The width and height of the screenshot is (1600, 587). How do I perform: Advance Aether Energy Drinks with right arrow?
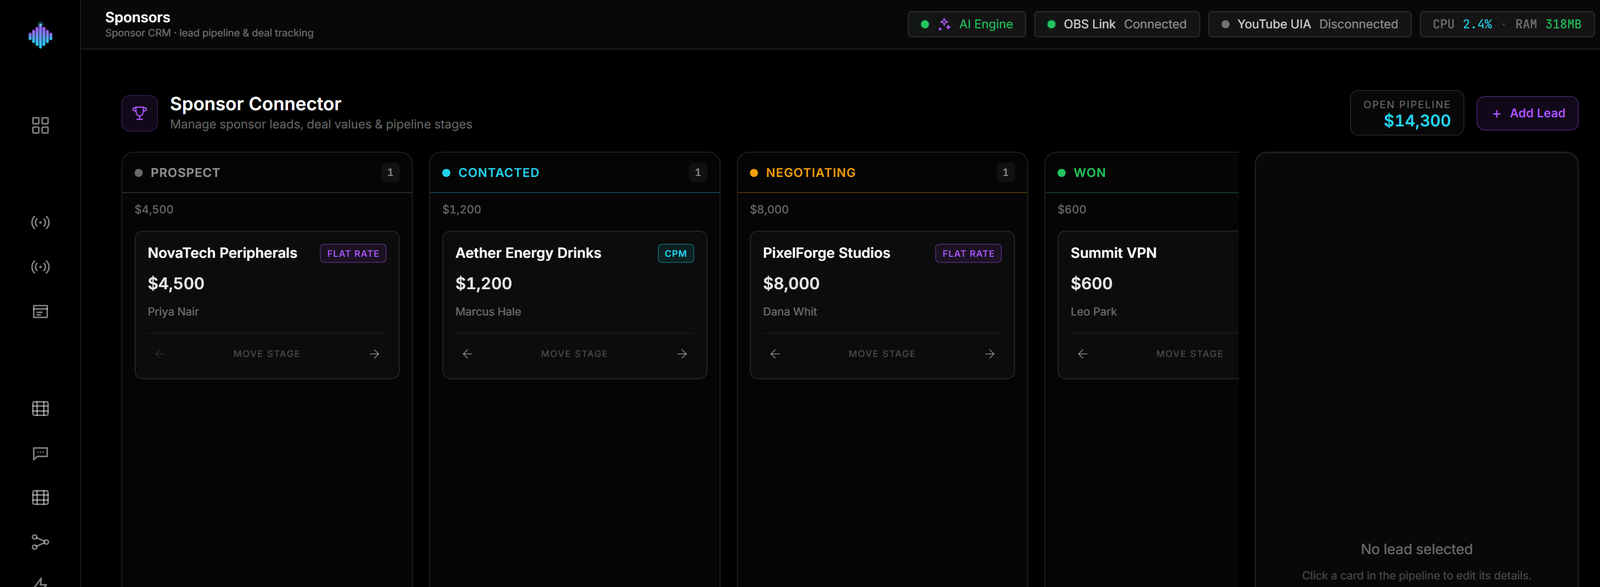(682, 354)
